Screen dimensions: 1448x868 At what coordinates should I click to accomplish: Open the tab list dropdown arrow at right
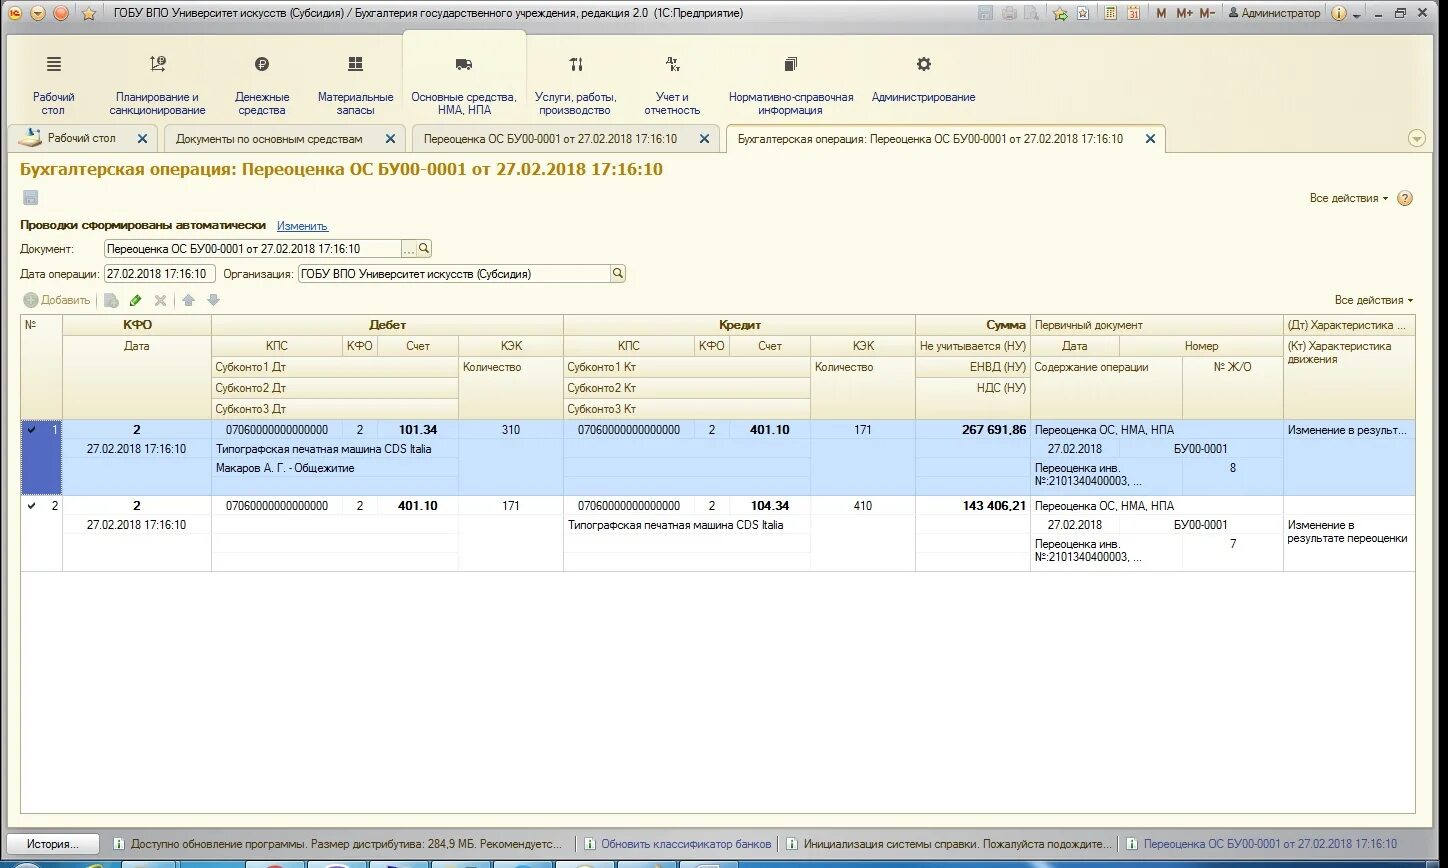1416,139
